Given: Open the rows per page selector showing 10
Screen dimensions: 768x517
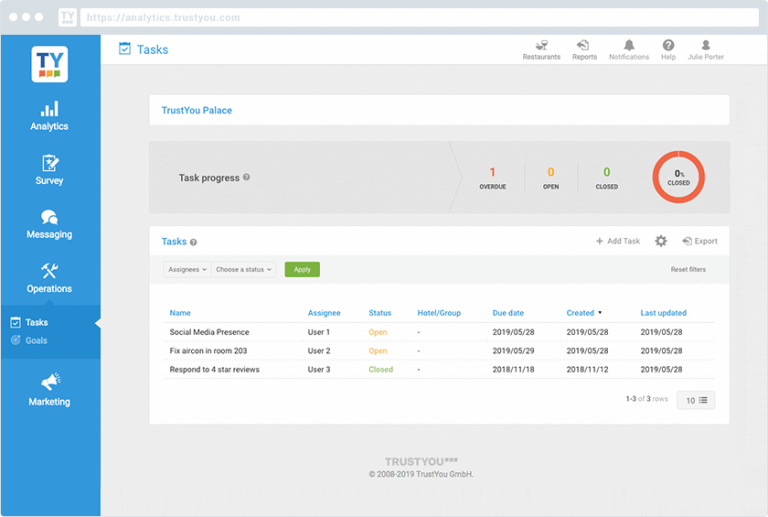Looking at the screenshot, I should pos(696,400).
